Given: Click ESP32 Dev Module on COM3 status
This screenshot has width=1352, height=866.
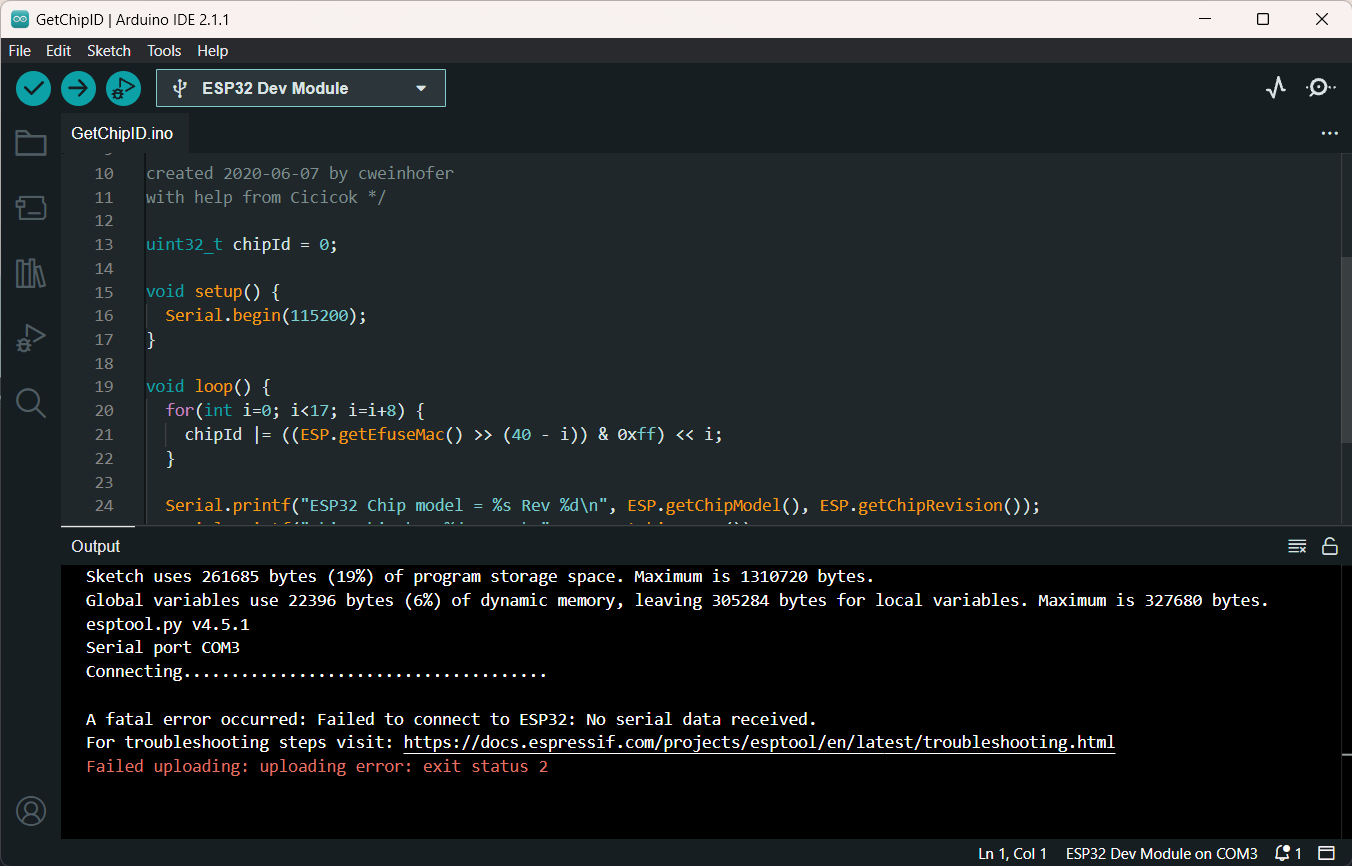Looking at the screenshot, I should coord(1162,853).
